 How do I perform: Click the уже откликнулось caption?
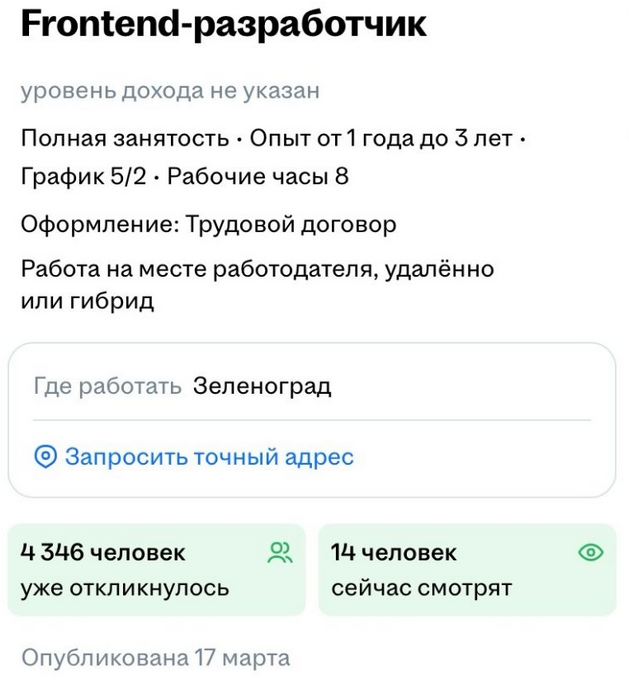coord(125,588)
